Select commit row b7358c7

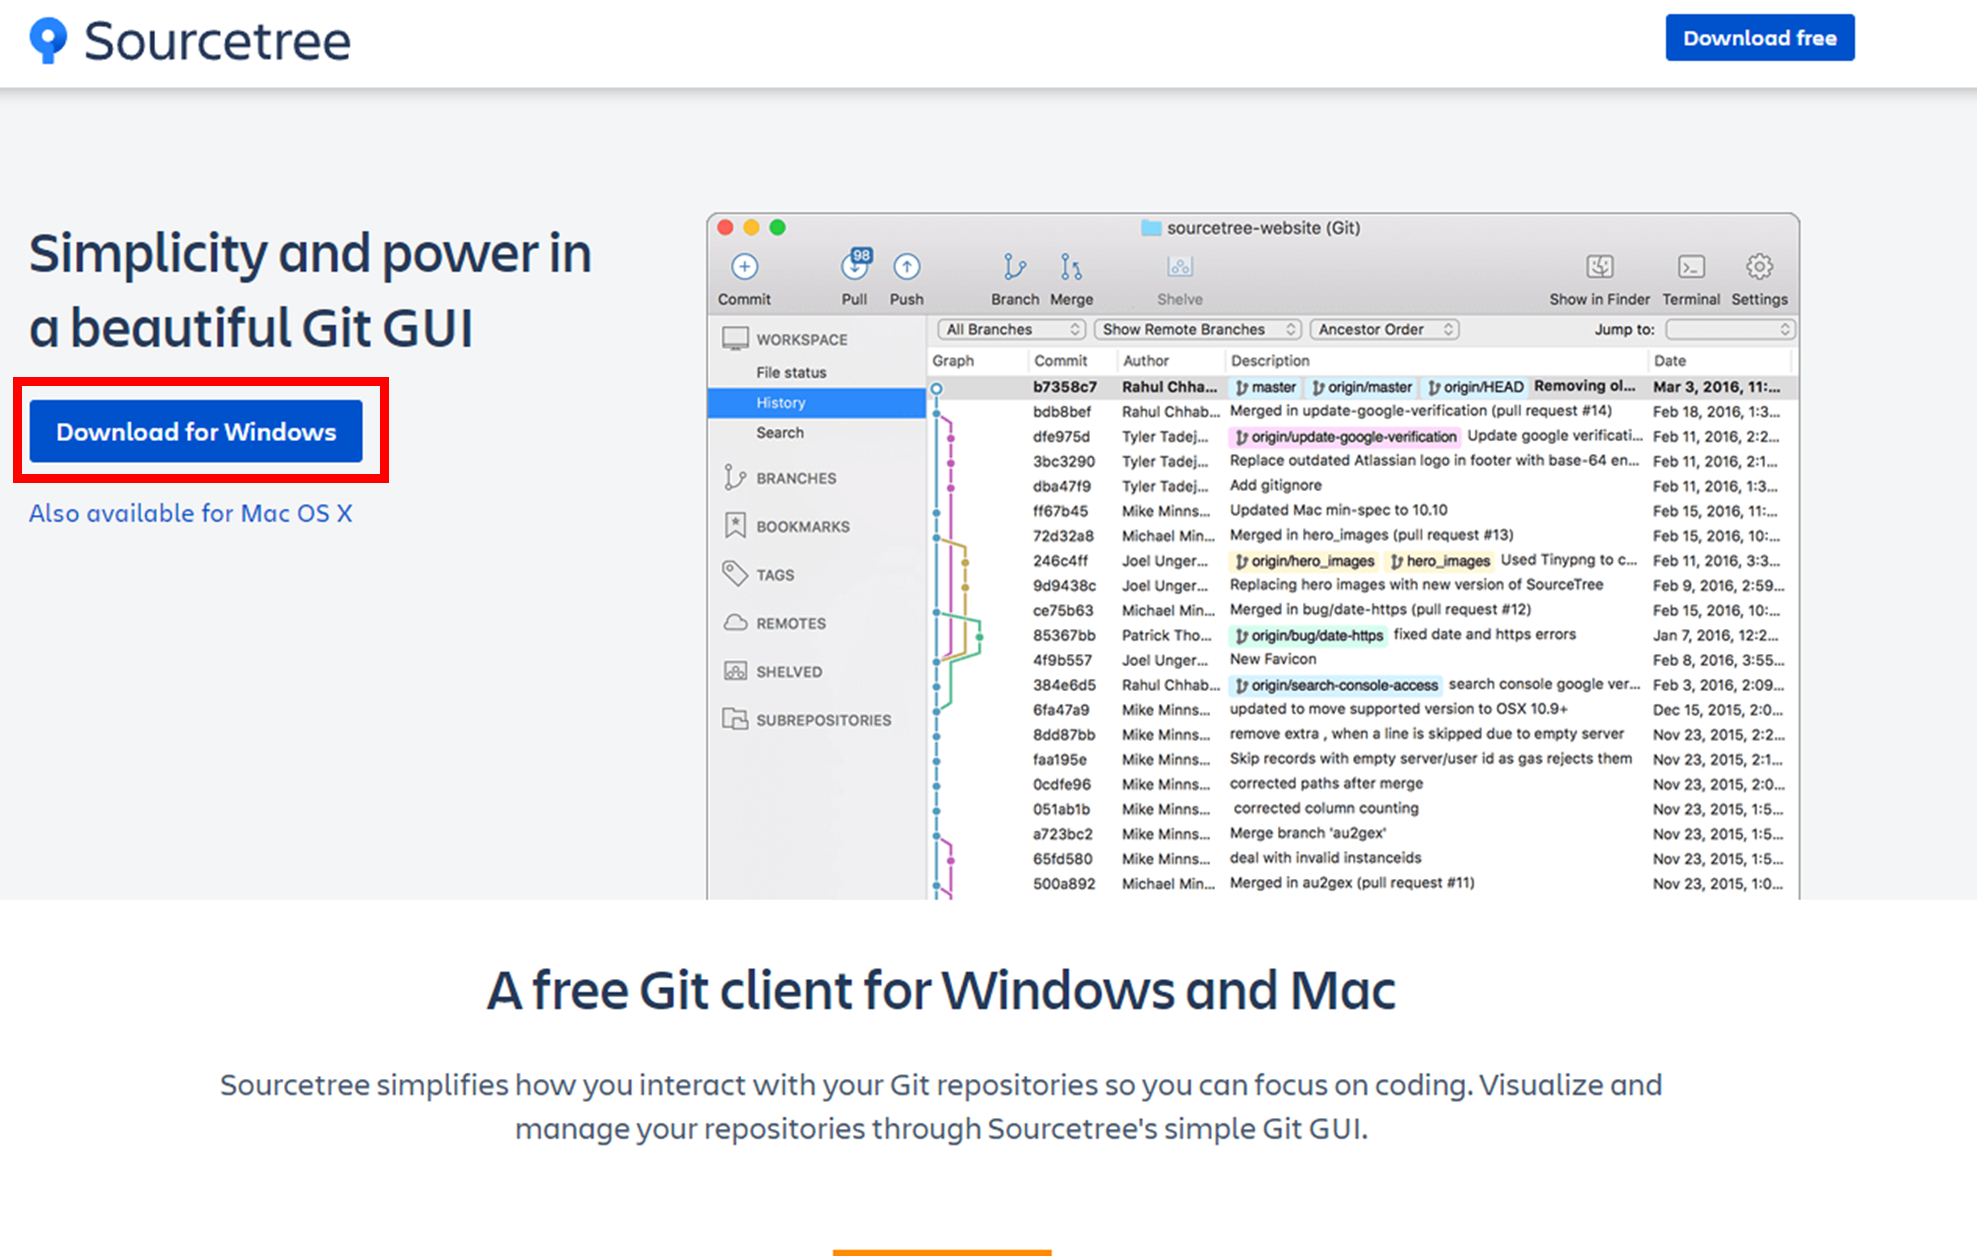[1361, 387]
